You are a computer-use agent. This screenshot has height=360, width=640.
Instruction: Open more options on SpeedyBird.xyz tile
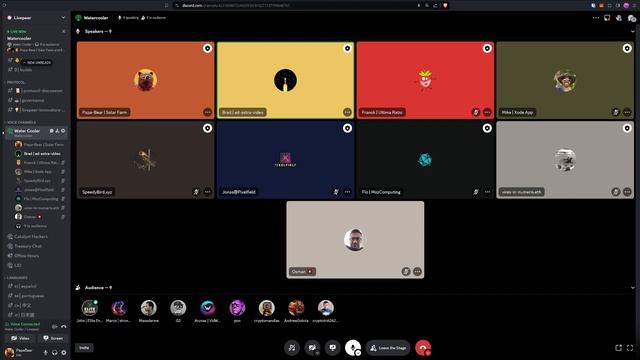point(207,191)
